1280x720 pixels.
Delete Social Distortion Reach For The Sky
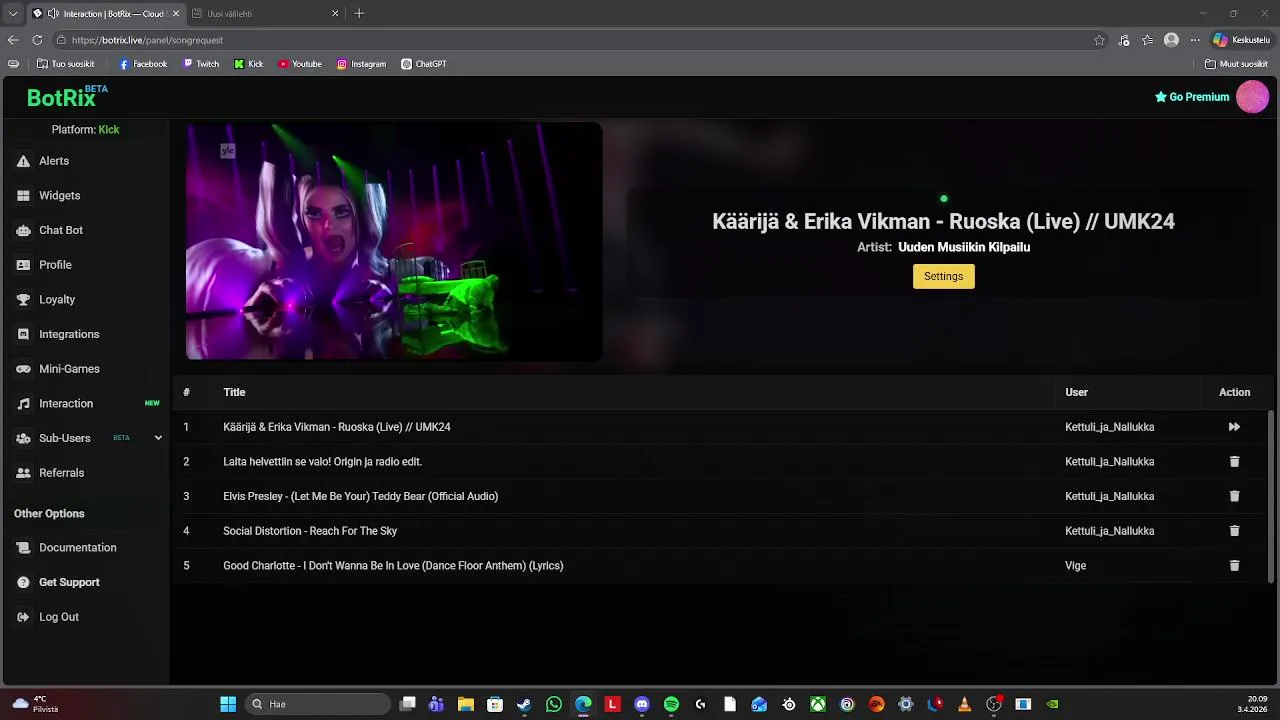coord(1234,531)
